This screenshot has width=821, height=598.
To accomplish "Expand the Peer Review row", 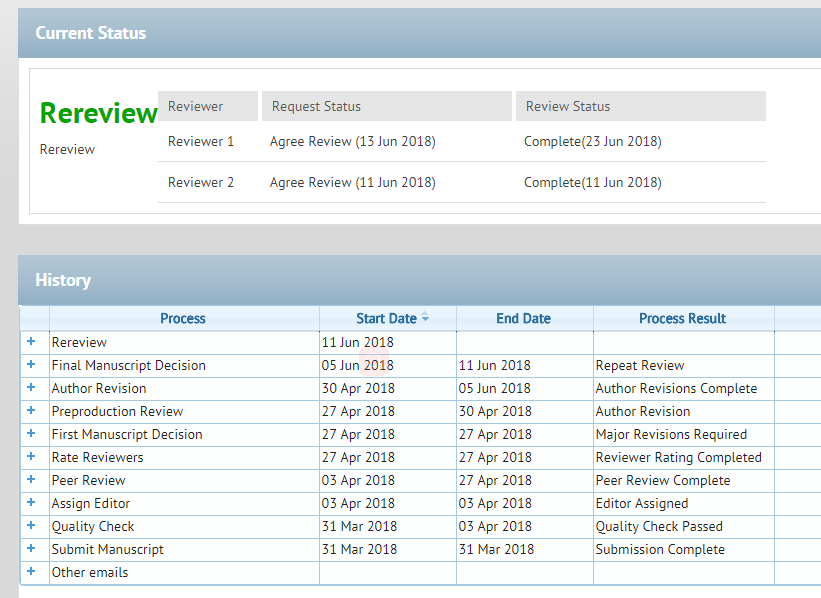I will coord(31,480).
